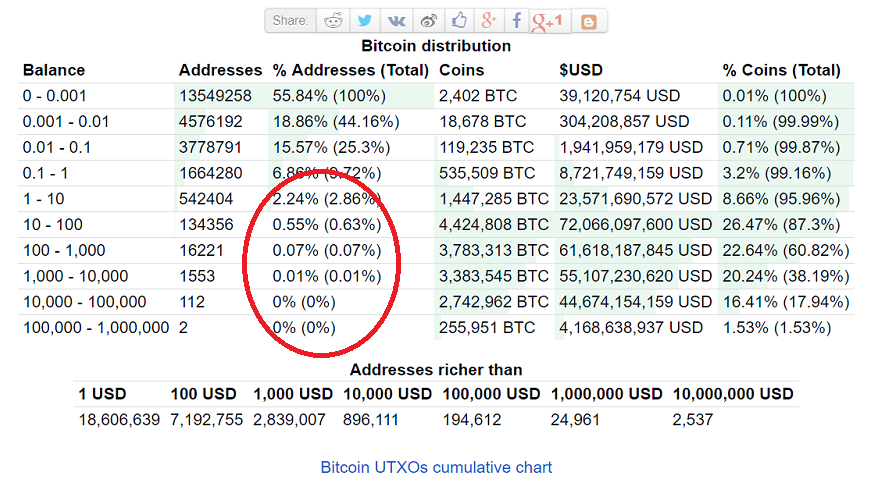Open Bitcoin UTXOs cumulative chart link
871x486 pixels.
click(x=436, y=467)
